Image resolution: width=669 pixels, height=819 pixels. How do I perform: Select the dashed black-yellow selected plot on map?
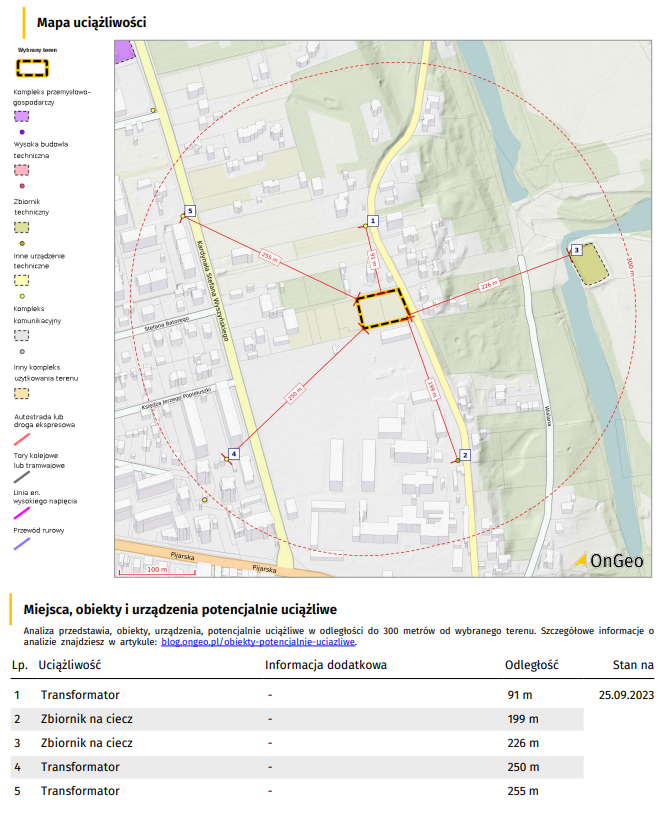pos(383,309)
